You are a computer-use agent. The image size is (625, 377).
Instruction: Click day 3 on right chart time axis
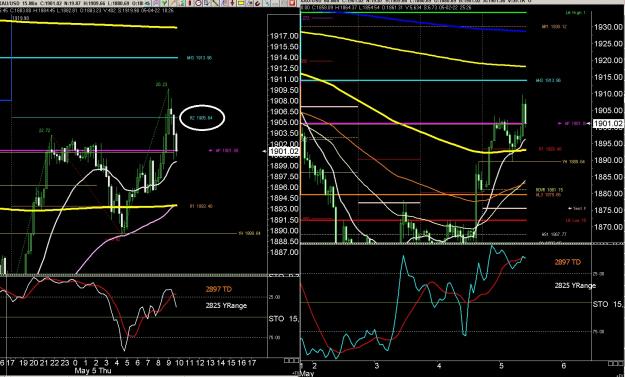point(376,365)
